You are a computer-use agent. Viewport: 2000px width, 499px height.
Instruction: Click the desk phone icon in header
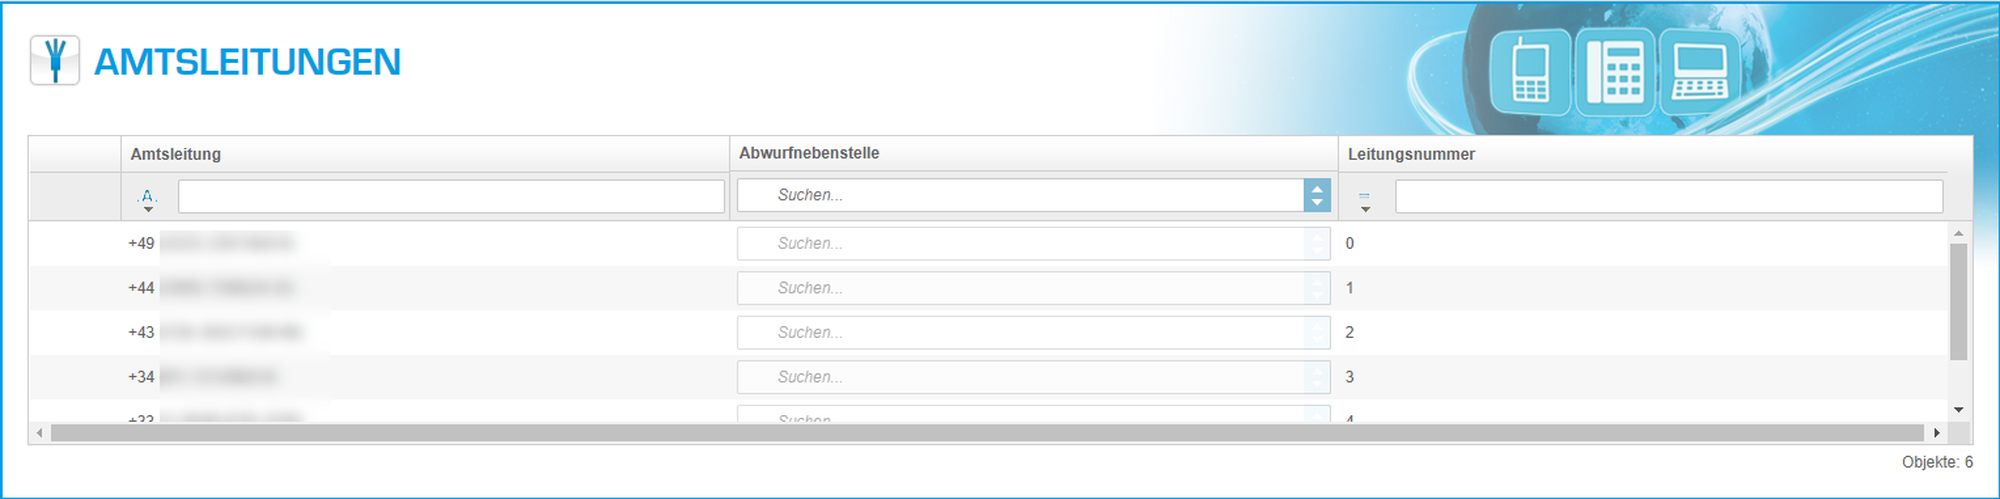click(1615, 71)
